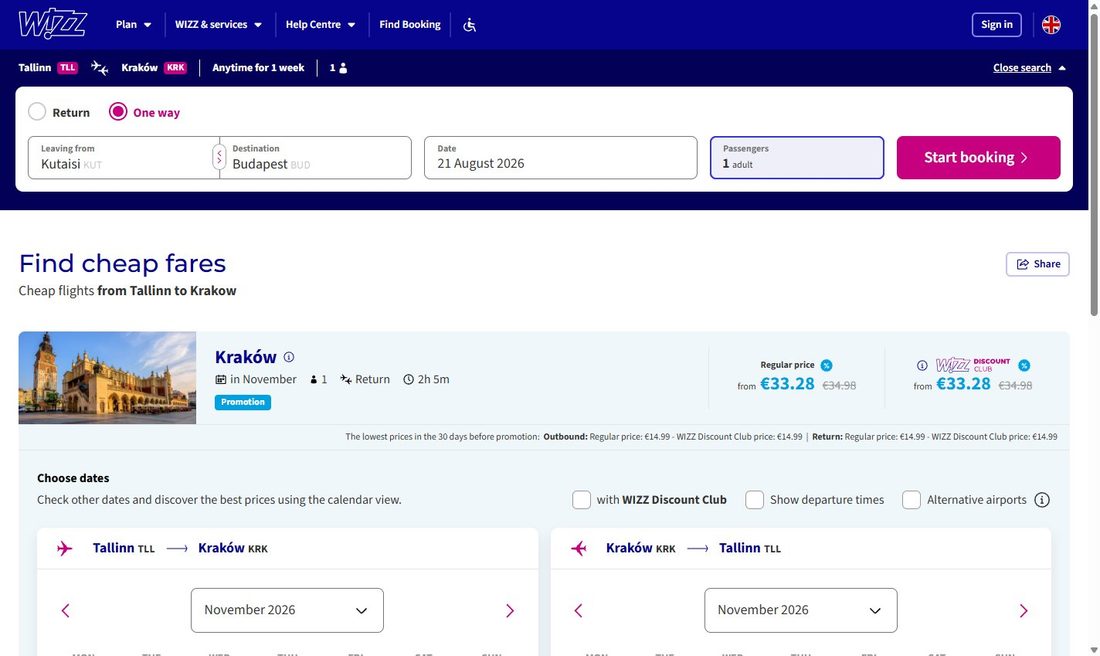Open return November 2026 month dropdown

[x=800, y=610]
